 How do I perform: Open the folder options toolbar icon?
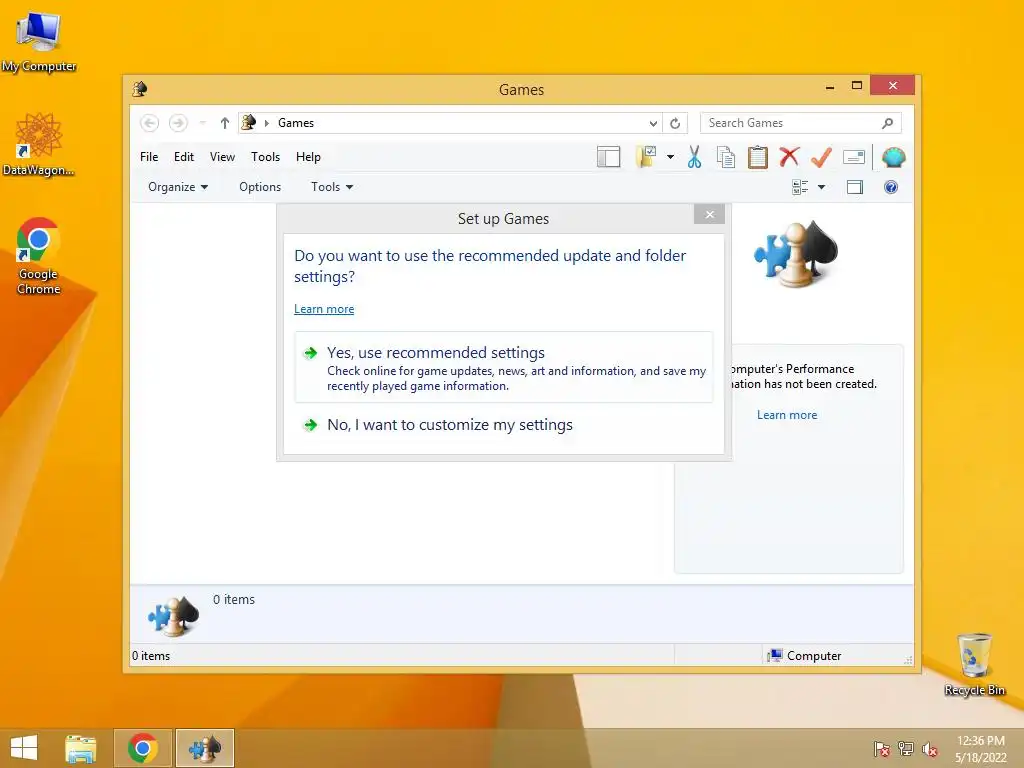point(646,157)
